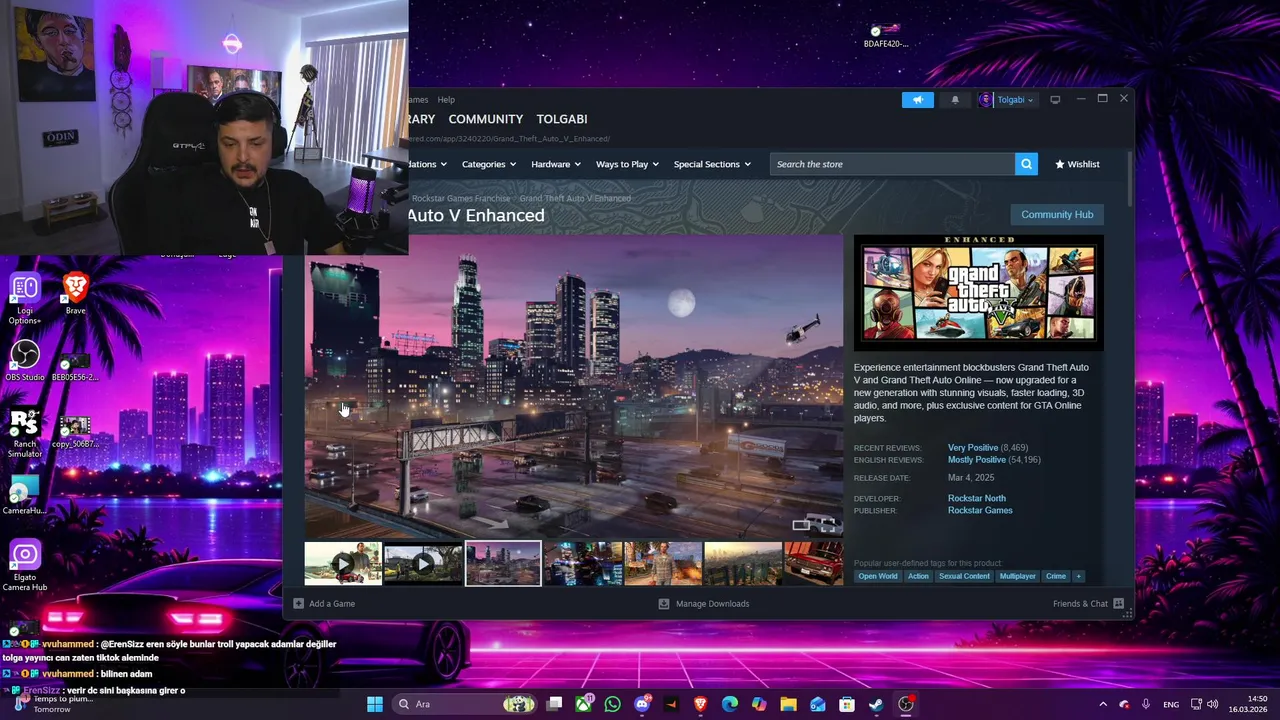The image size is (1280, 720).
Task: Click the Big Picture mode monitor icon
Action: [x=1055, y=99]
